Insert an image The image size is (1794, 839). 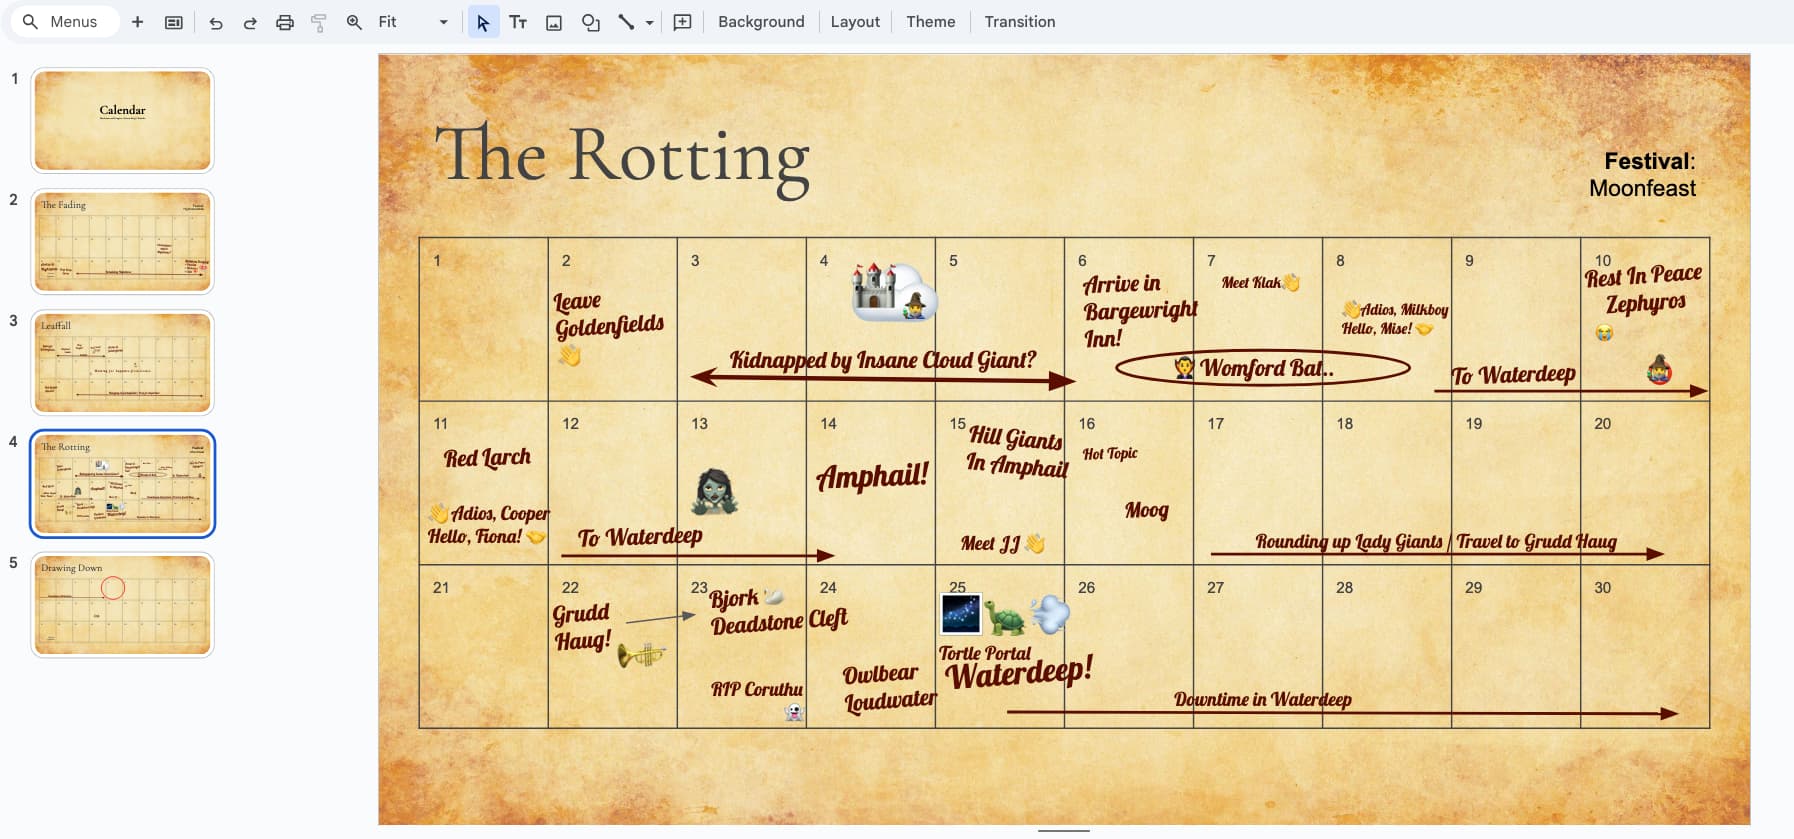(554, 22)
